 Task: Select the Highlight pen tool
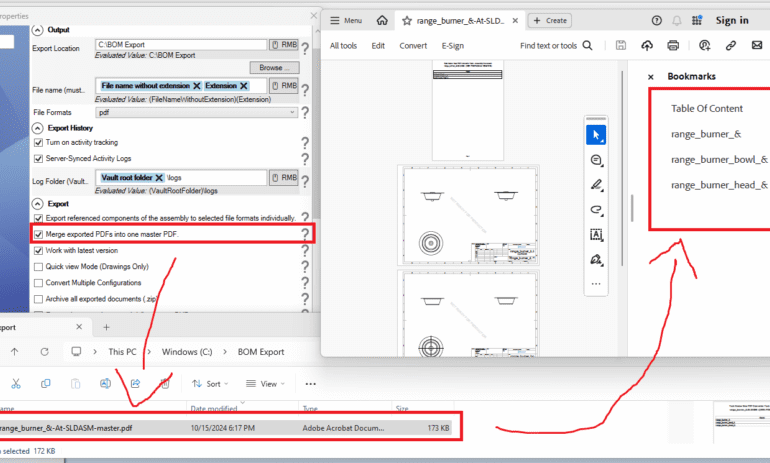pyautogui.click(x=596, y=185)
